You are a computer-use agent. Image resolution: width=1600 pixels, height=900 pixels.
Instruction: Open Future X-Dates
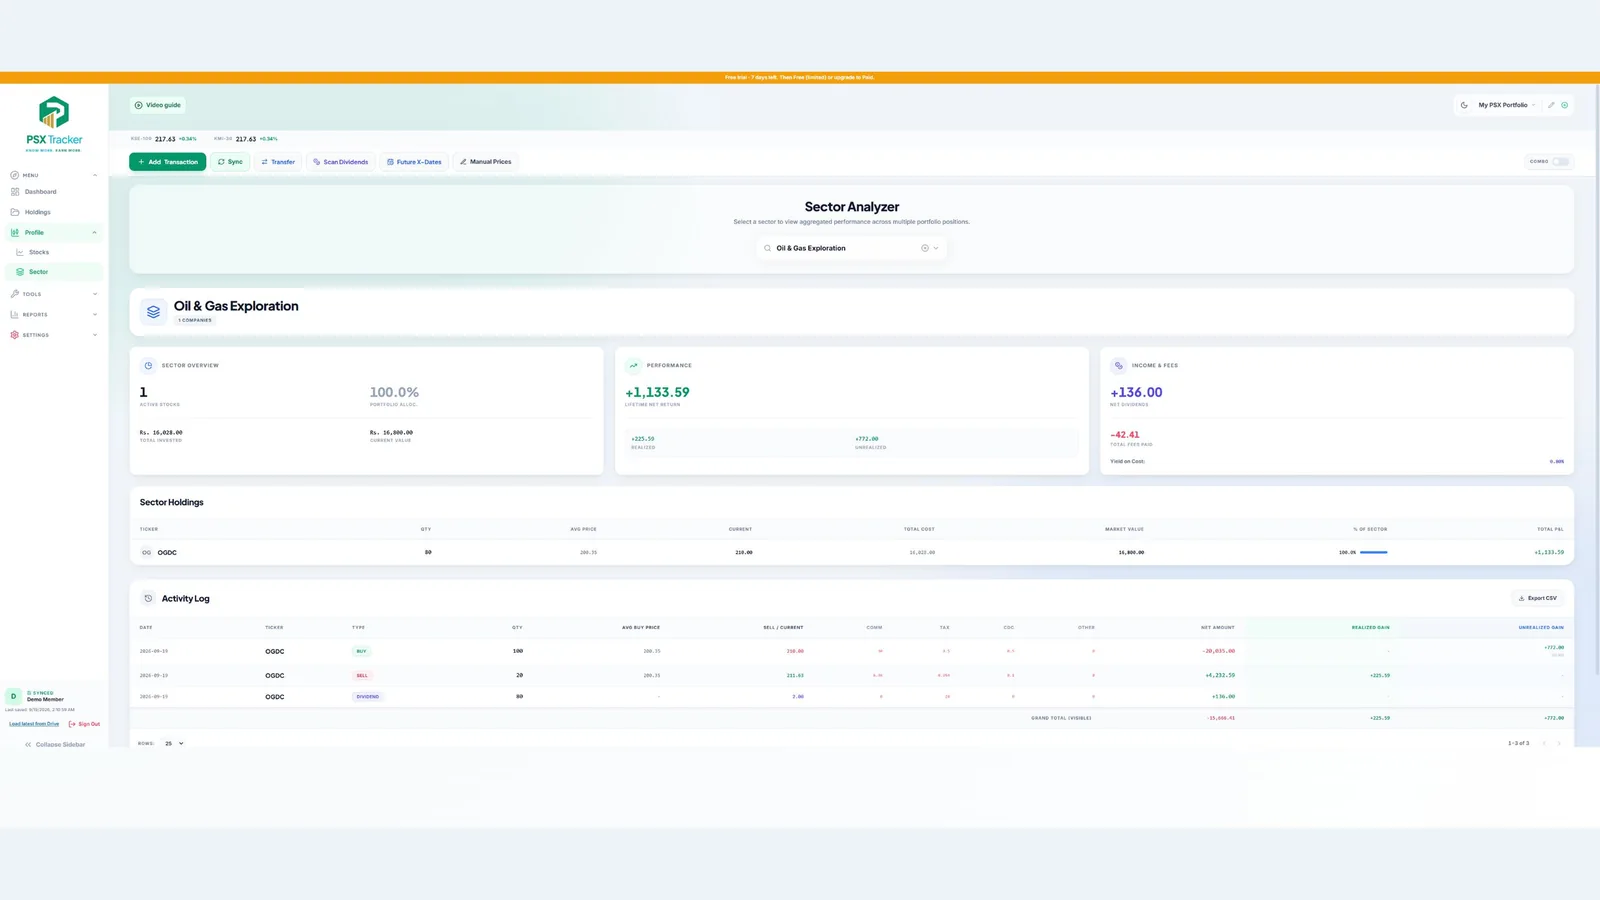click(414, 162)
